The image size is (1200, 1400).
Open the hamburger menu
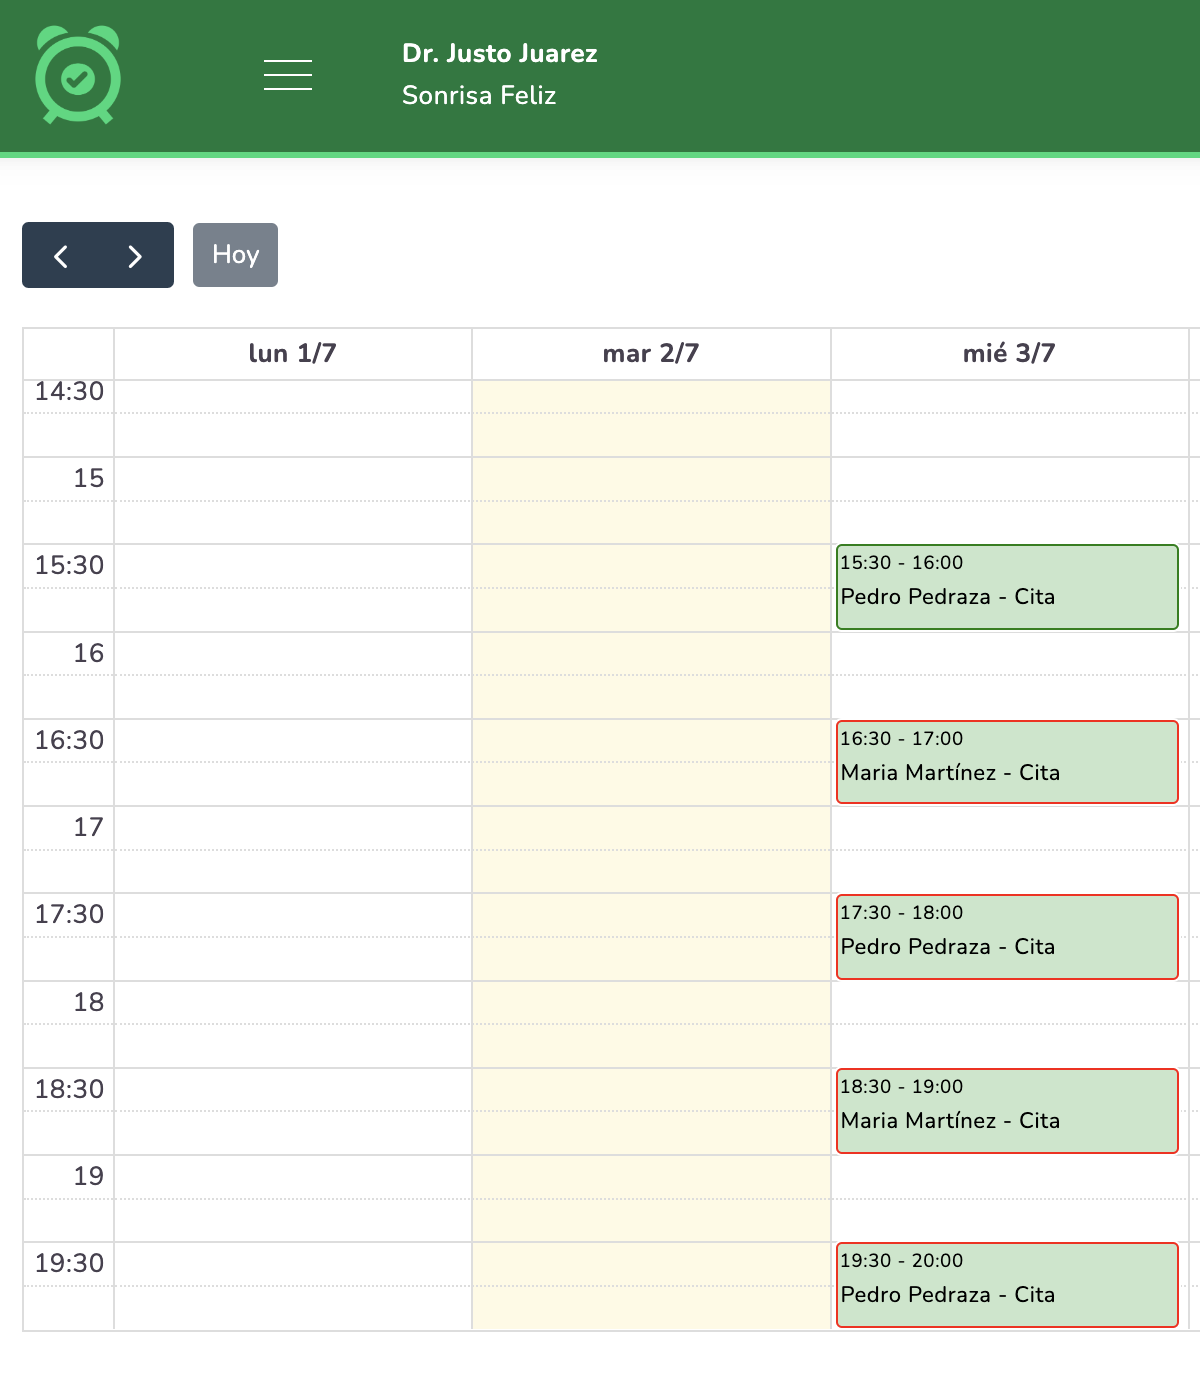point(288,75)
